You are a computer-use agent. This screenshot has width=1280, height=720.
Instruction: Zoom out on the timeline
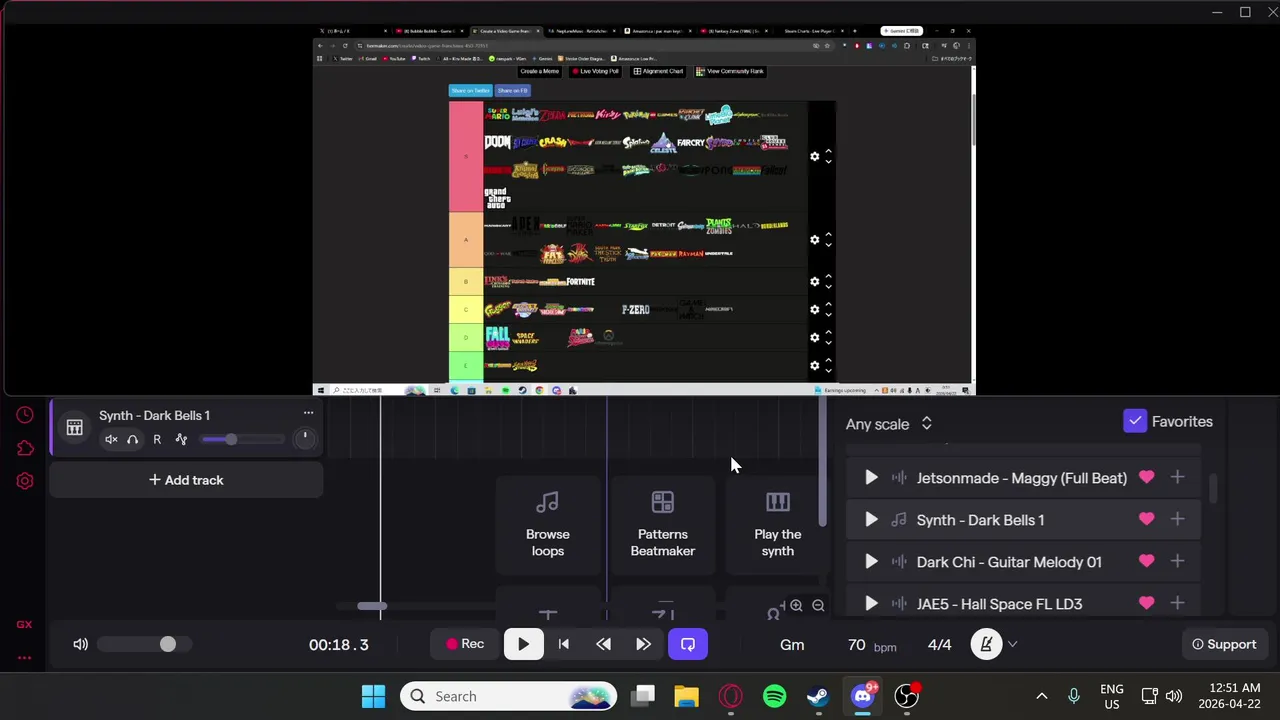pos(818,605)
